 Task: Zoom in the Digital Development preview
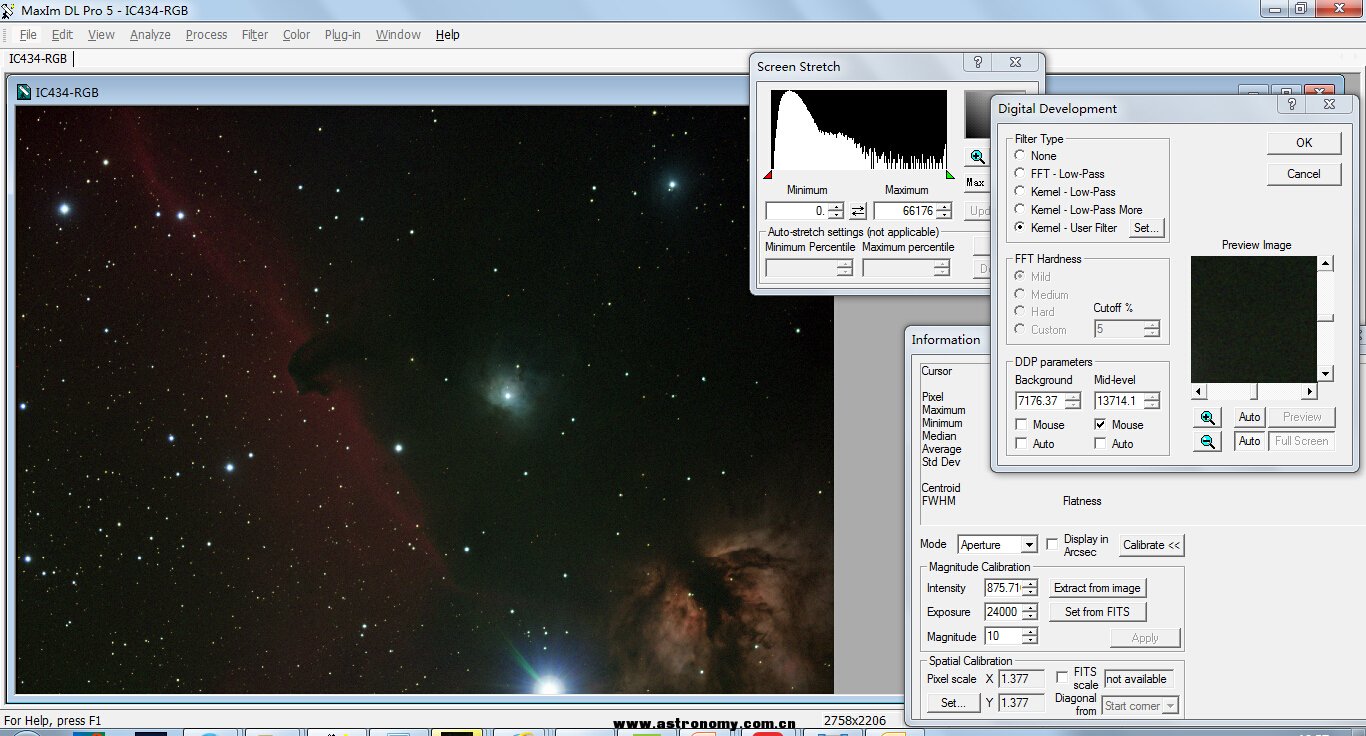click(x=1208, y=418)
